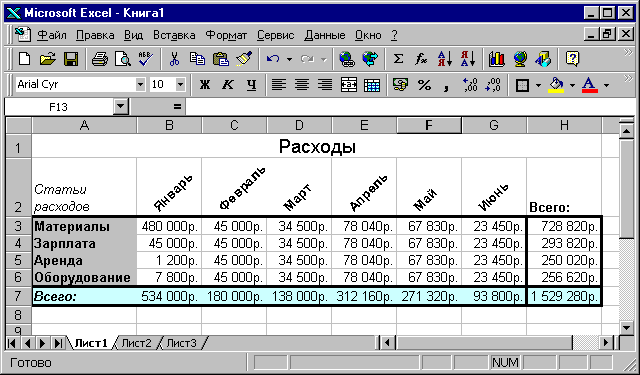Screen dimensions: 640x375
Task: Go to the first sheet tab arrow
Action: click(12, 343)
